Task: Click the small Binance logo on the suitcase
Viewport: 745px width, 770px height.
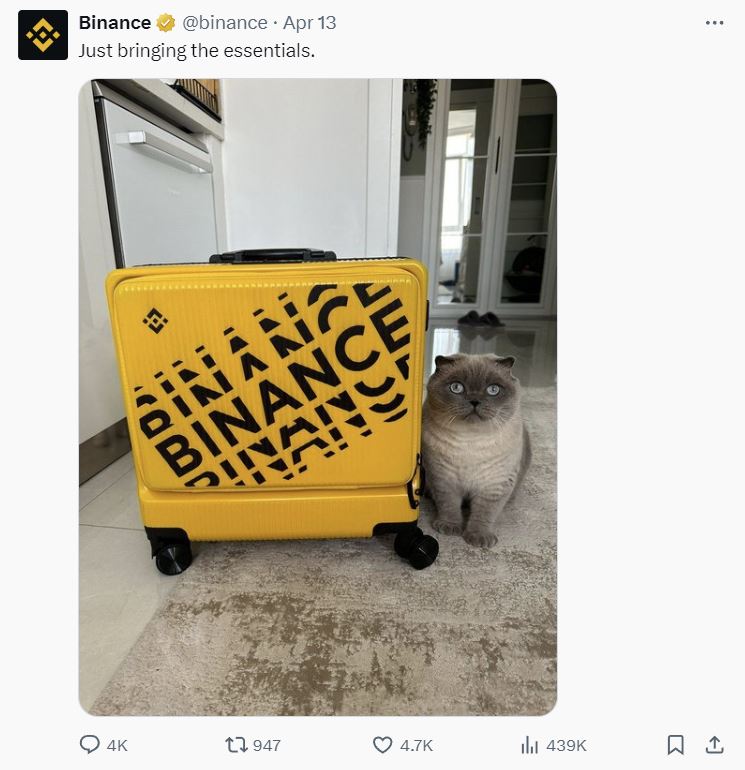Action: tap(155, 321)
